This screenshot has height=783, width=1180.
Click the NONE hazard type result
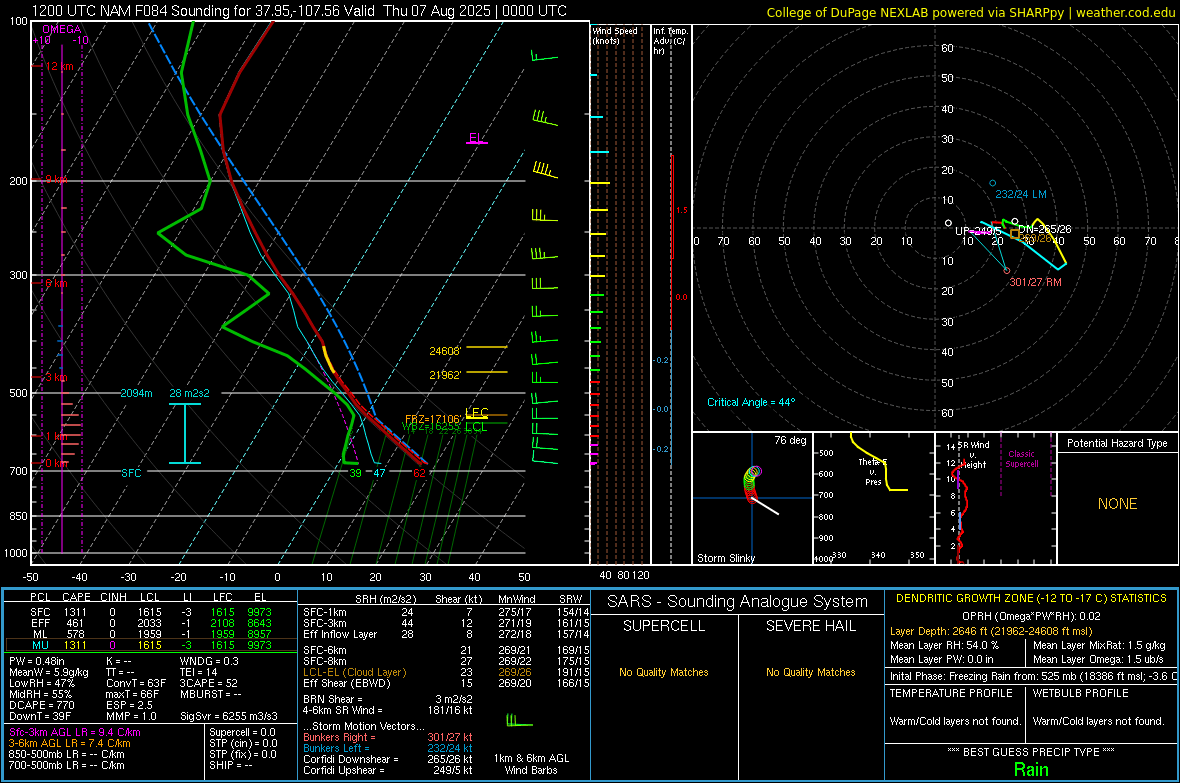[x=1117, y=504]
